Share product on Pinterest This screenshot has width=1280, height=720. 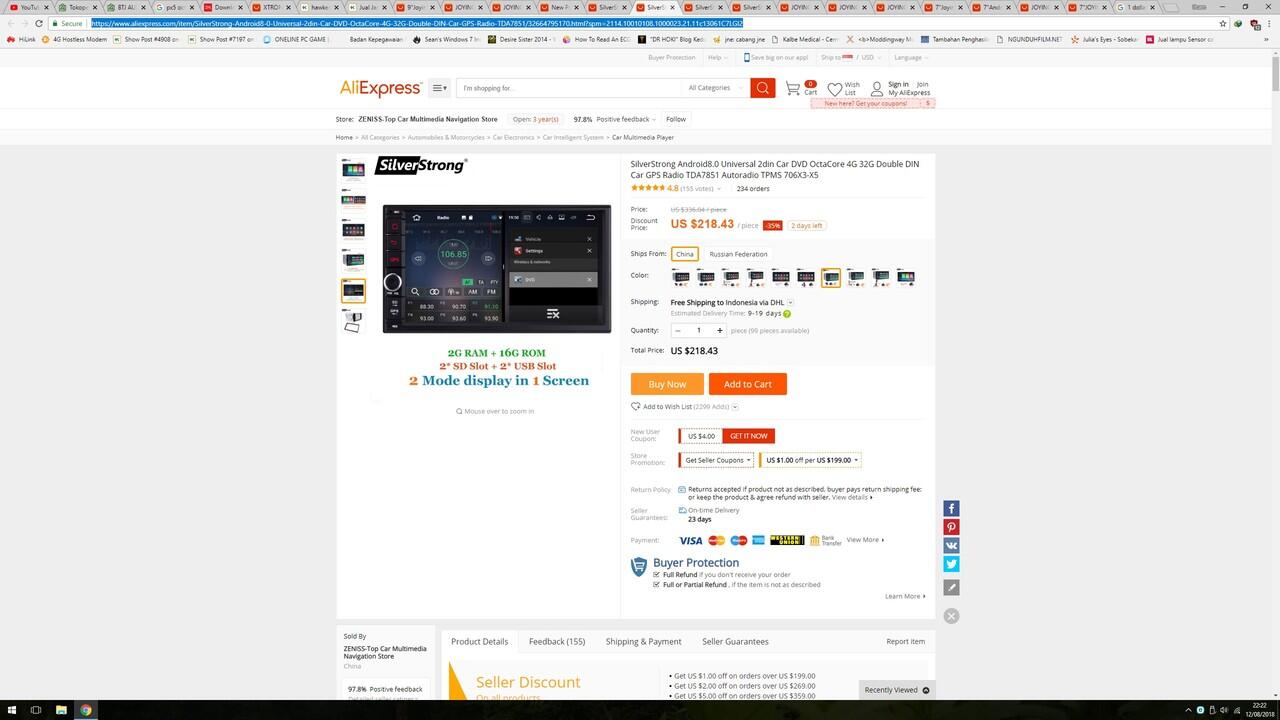[x=951, y=527]
